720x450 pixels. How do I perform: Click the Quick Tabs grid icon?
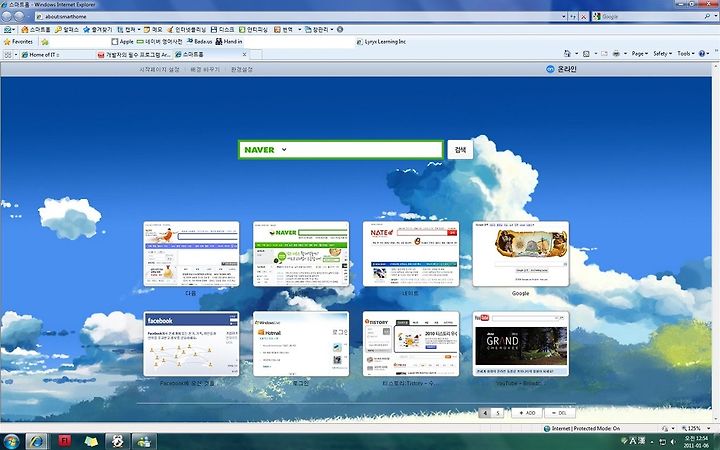coord(7,55)
